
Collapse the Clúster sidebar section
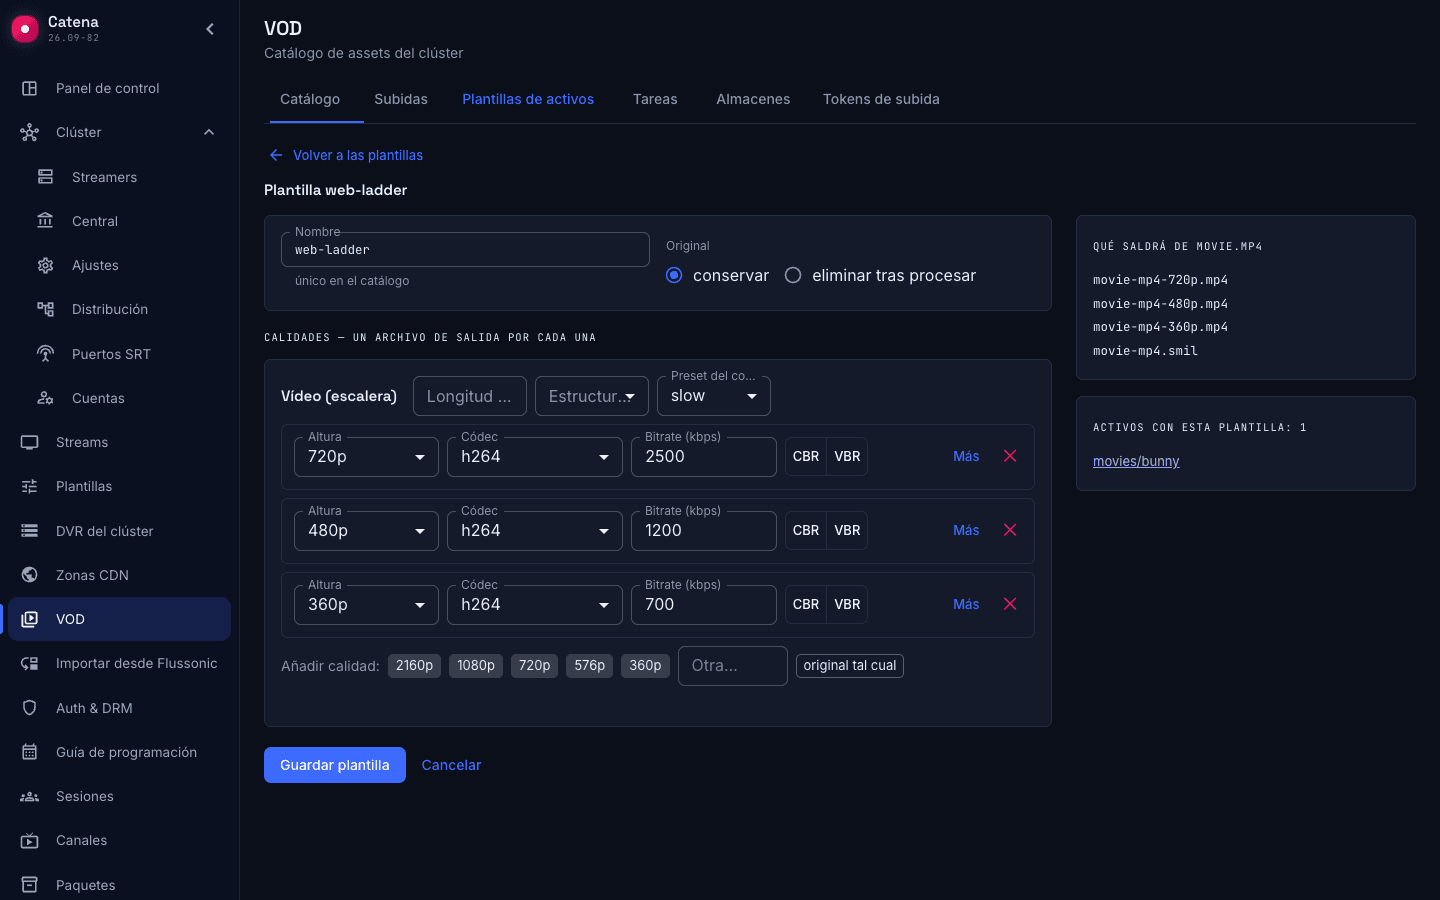[209, 132]
